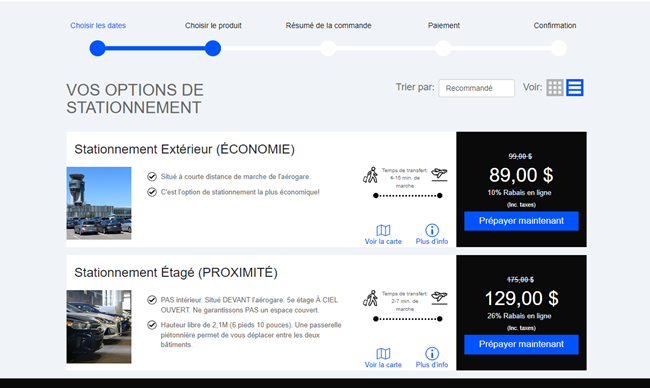
Task: Open info icon for Stationnement Étagé
Action: point(432,354)
